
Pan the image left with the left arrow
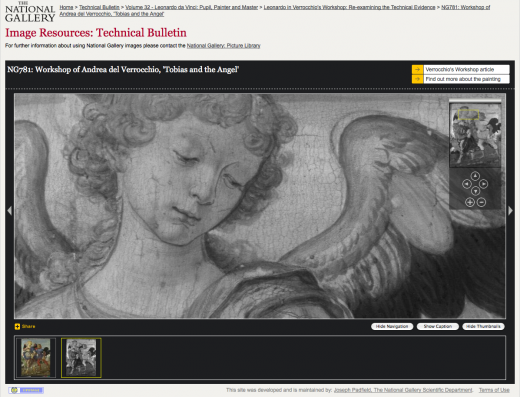[x=467, y=184]
